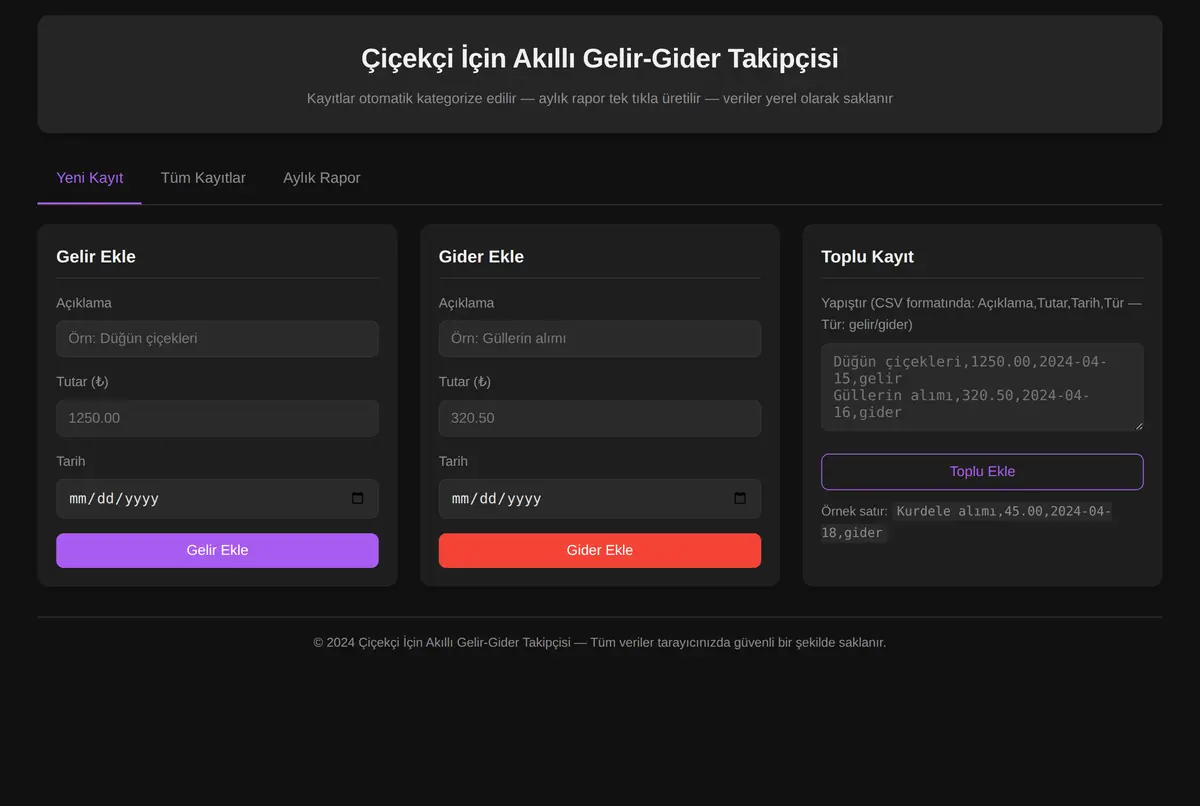
Task: Click the page title 'Çiçekçi İçin Akıllı Gelir-Gider Takipçisi'
Action: tap(600, 58)
